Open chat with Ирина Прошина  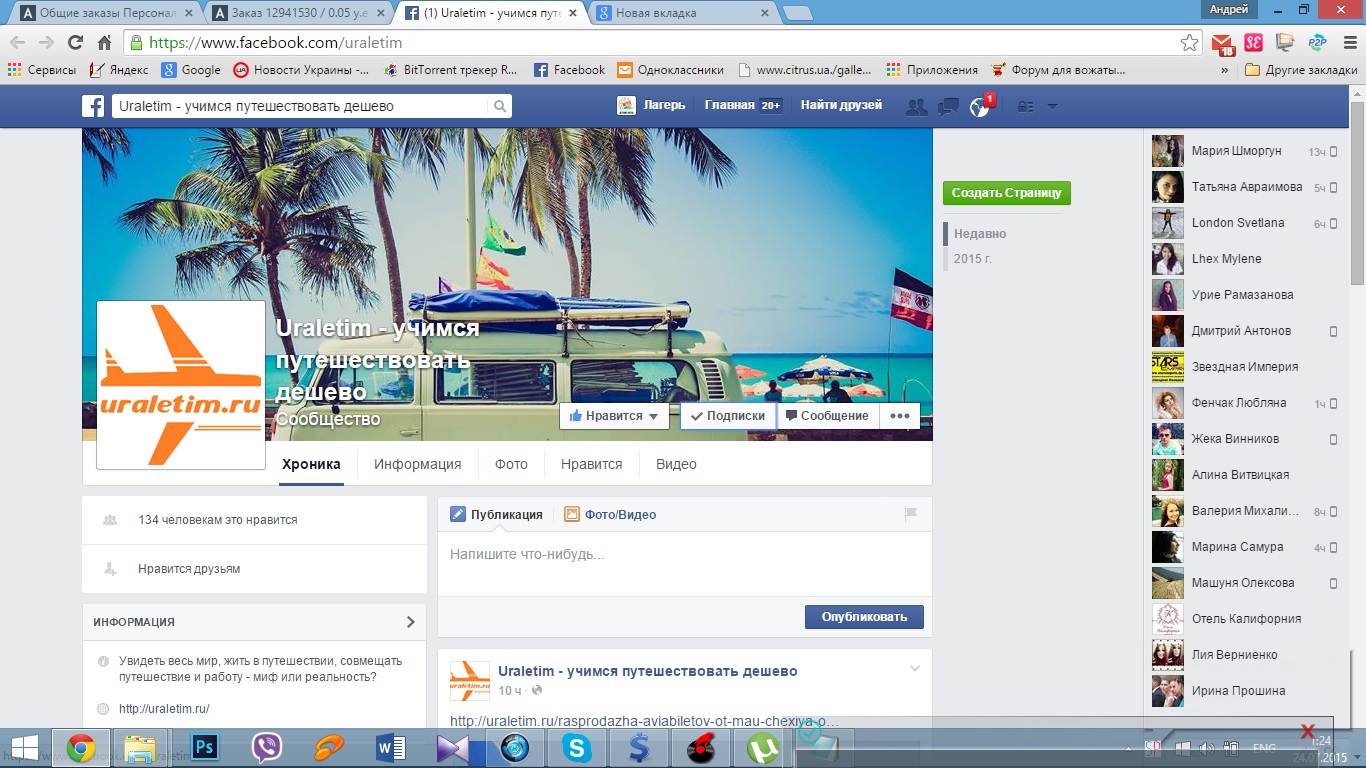tap(1244, 691)
